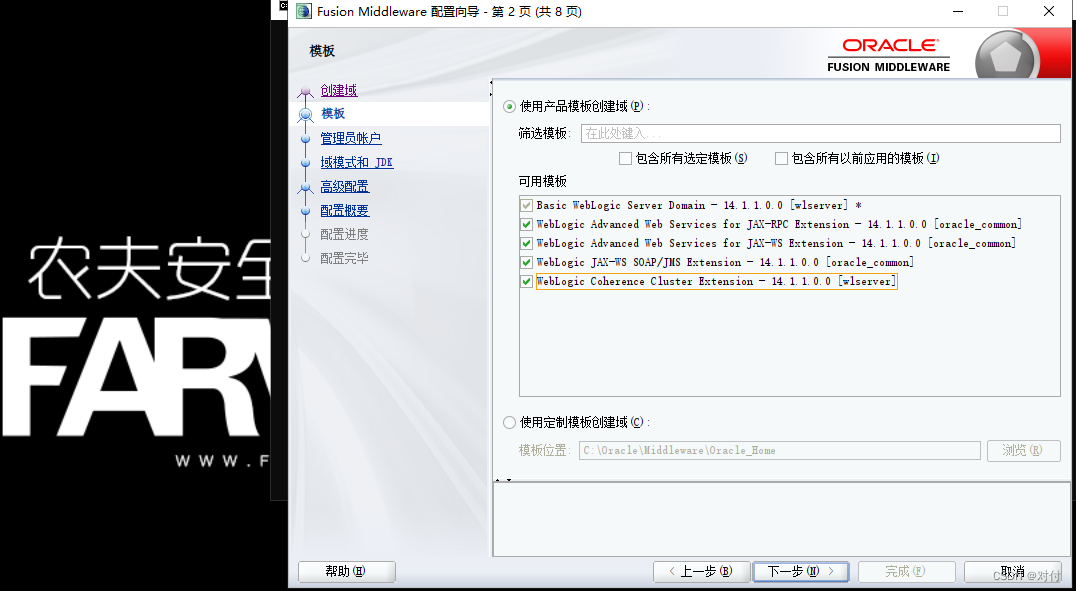Select Basic WebLogic Server Domain row text
1076x591 pixels.
[699, 205]
